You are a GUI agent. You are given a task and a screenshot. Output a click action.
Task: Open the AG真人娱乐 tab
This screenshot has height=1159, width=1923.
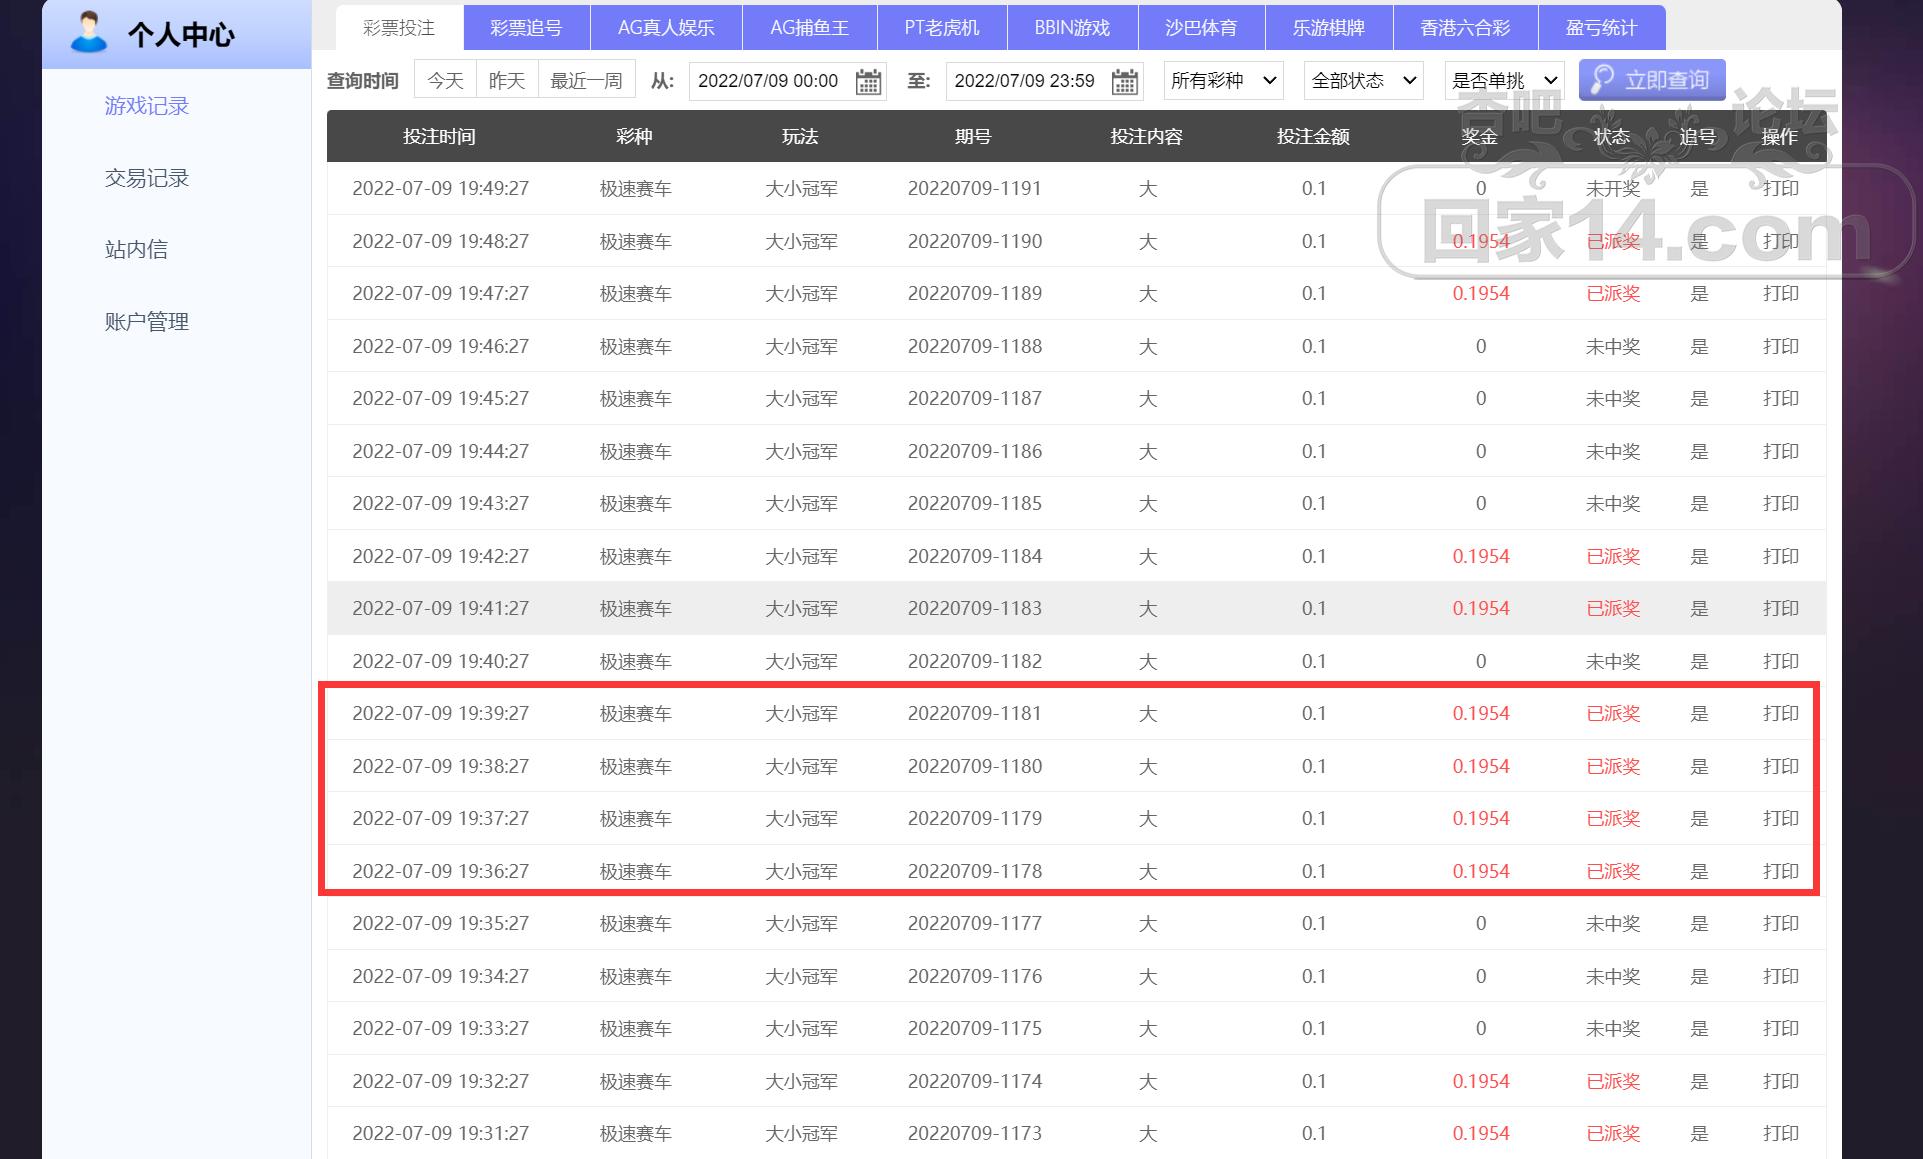[666, 28]
